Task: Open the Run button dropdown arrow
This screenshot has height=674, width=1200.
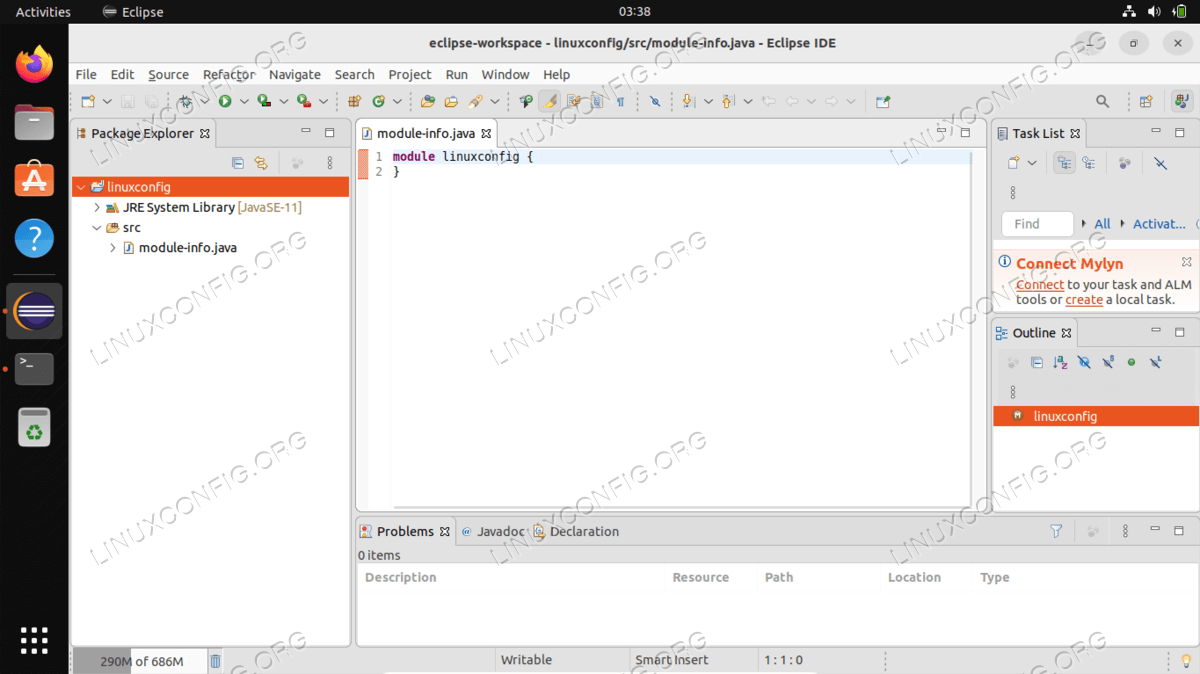Action: coord(244,101)
